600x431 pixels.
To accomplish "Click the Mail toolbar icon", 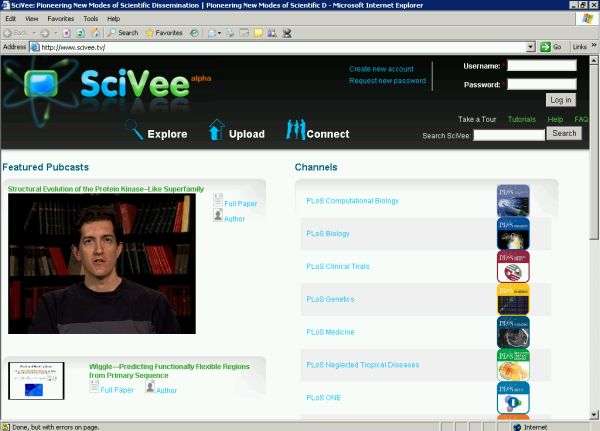I will tap(212, 33).
